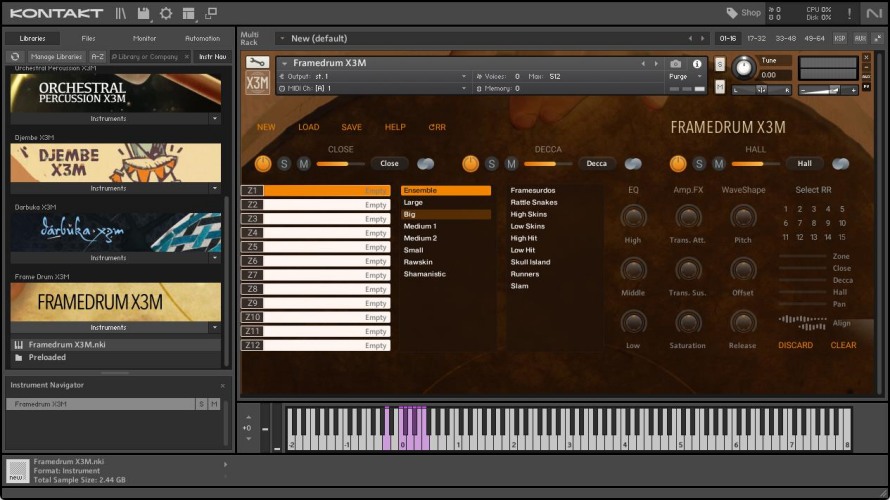Viewport: 890px width, 500px height.
Task: Toggle the CLOSE mic power button
Action: coord(263,164)
